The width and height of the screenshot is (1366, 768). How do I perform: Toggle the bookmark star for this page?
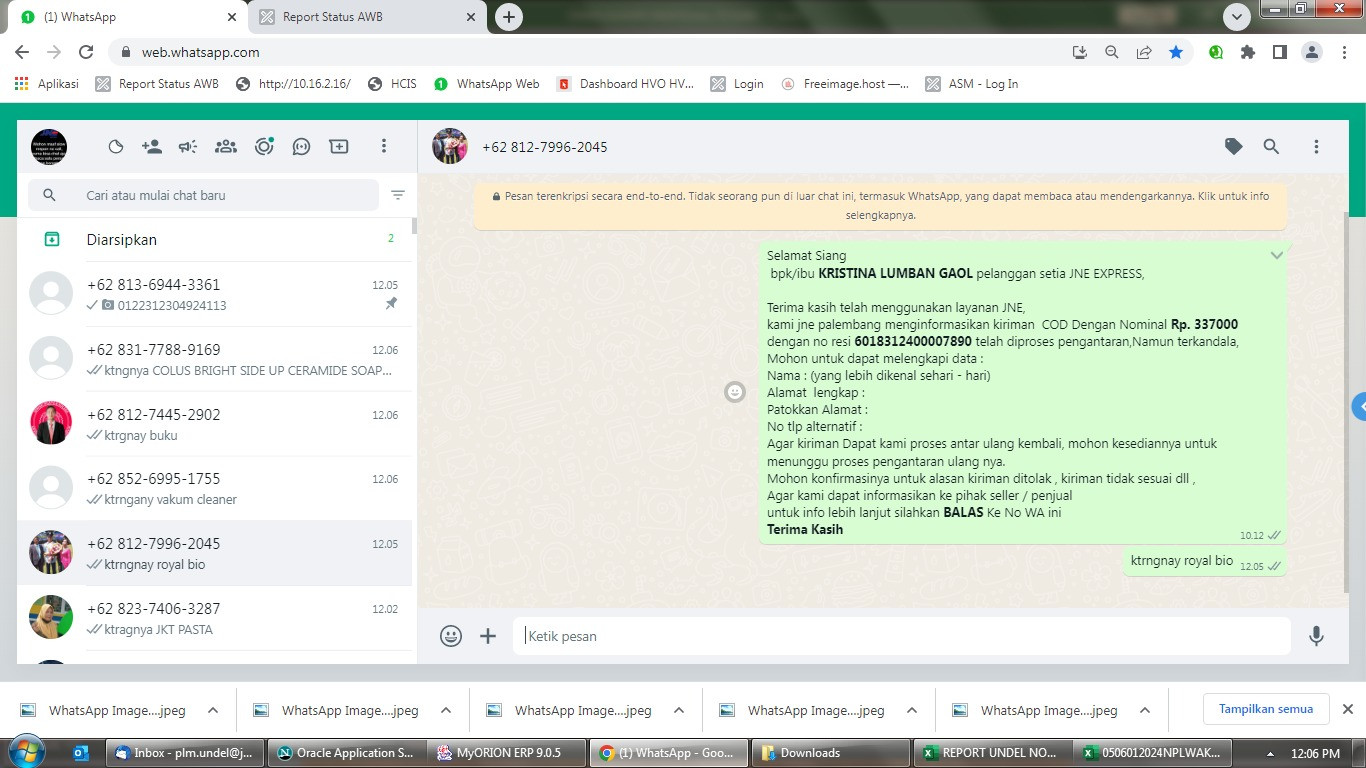click(x=1176, y=52)
